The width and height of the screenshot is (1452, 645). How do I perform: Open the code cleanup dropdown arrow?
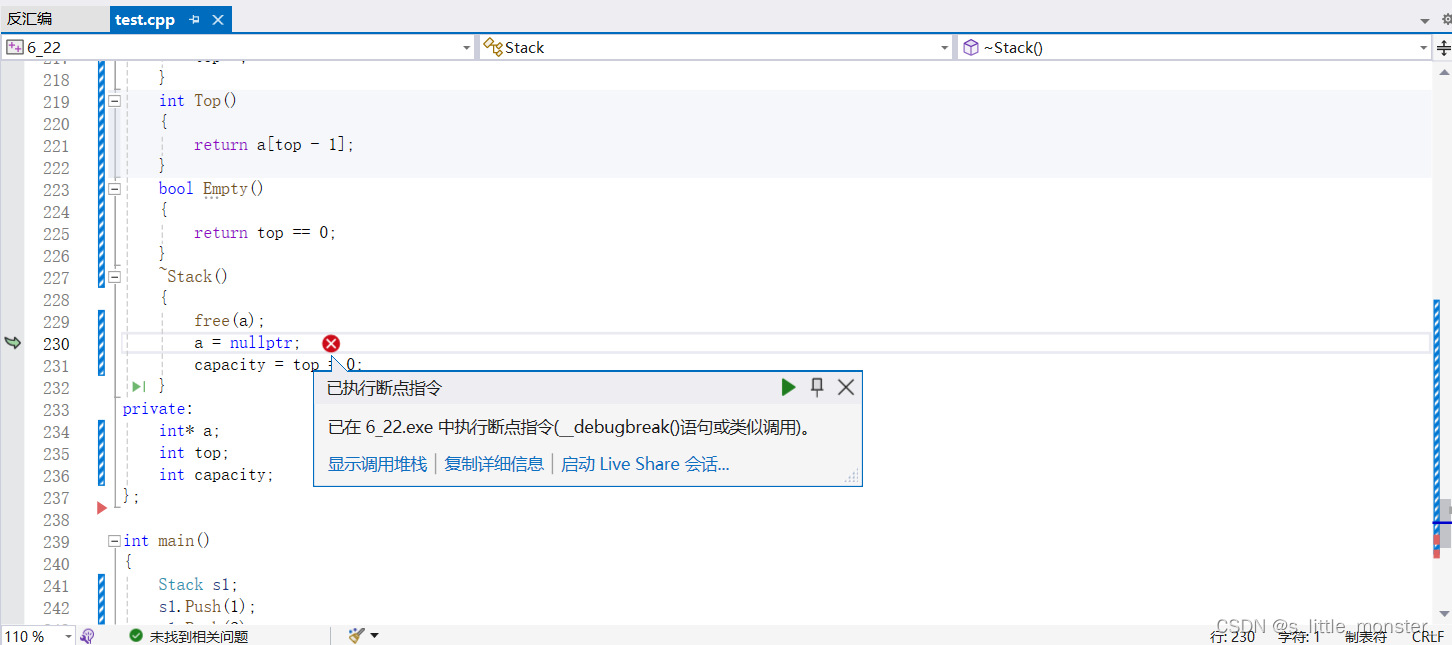(x=375, y=636)
